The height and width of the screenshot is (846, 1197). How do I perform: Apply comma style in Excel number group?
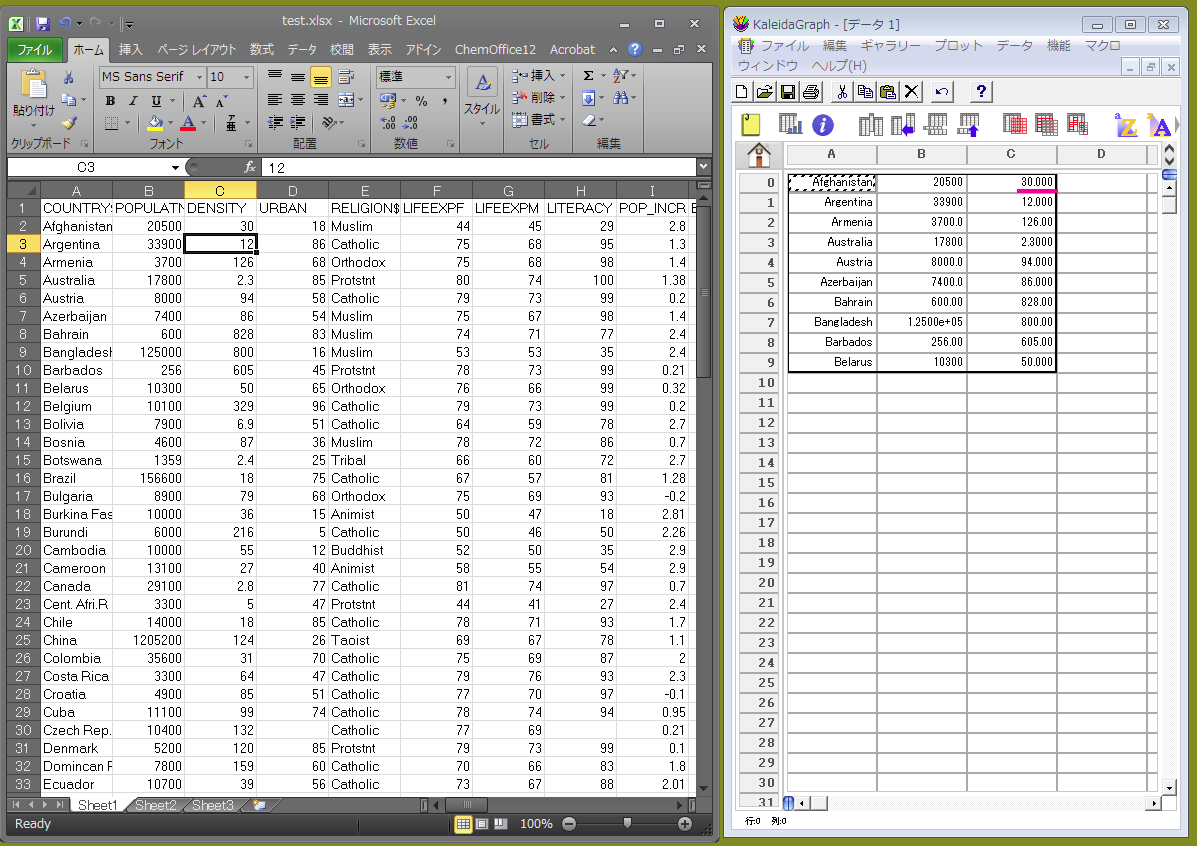tap(444, 101)
